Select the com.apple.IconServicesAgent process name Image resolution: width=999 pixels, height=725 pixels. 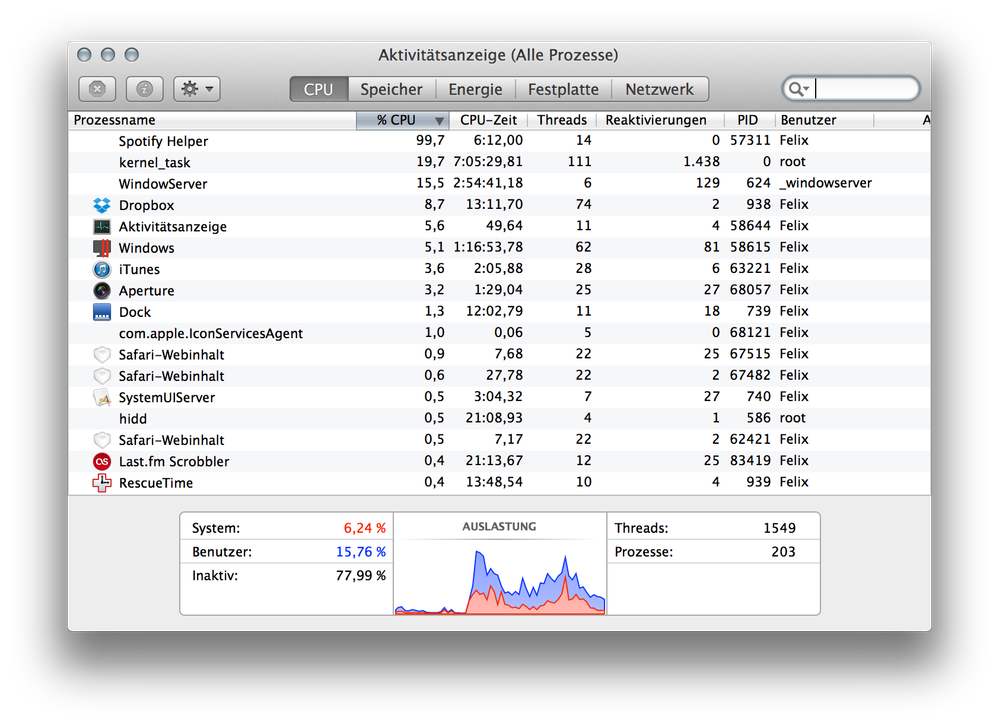[x=211, y=333]
